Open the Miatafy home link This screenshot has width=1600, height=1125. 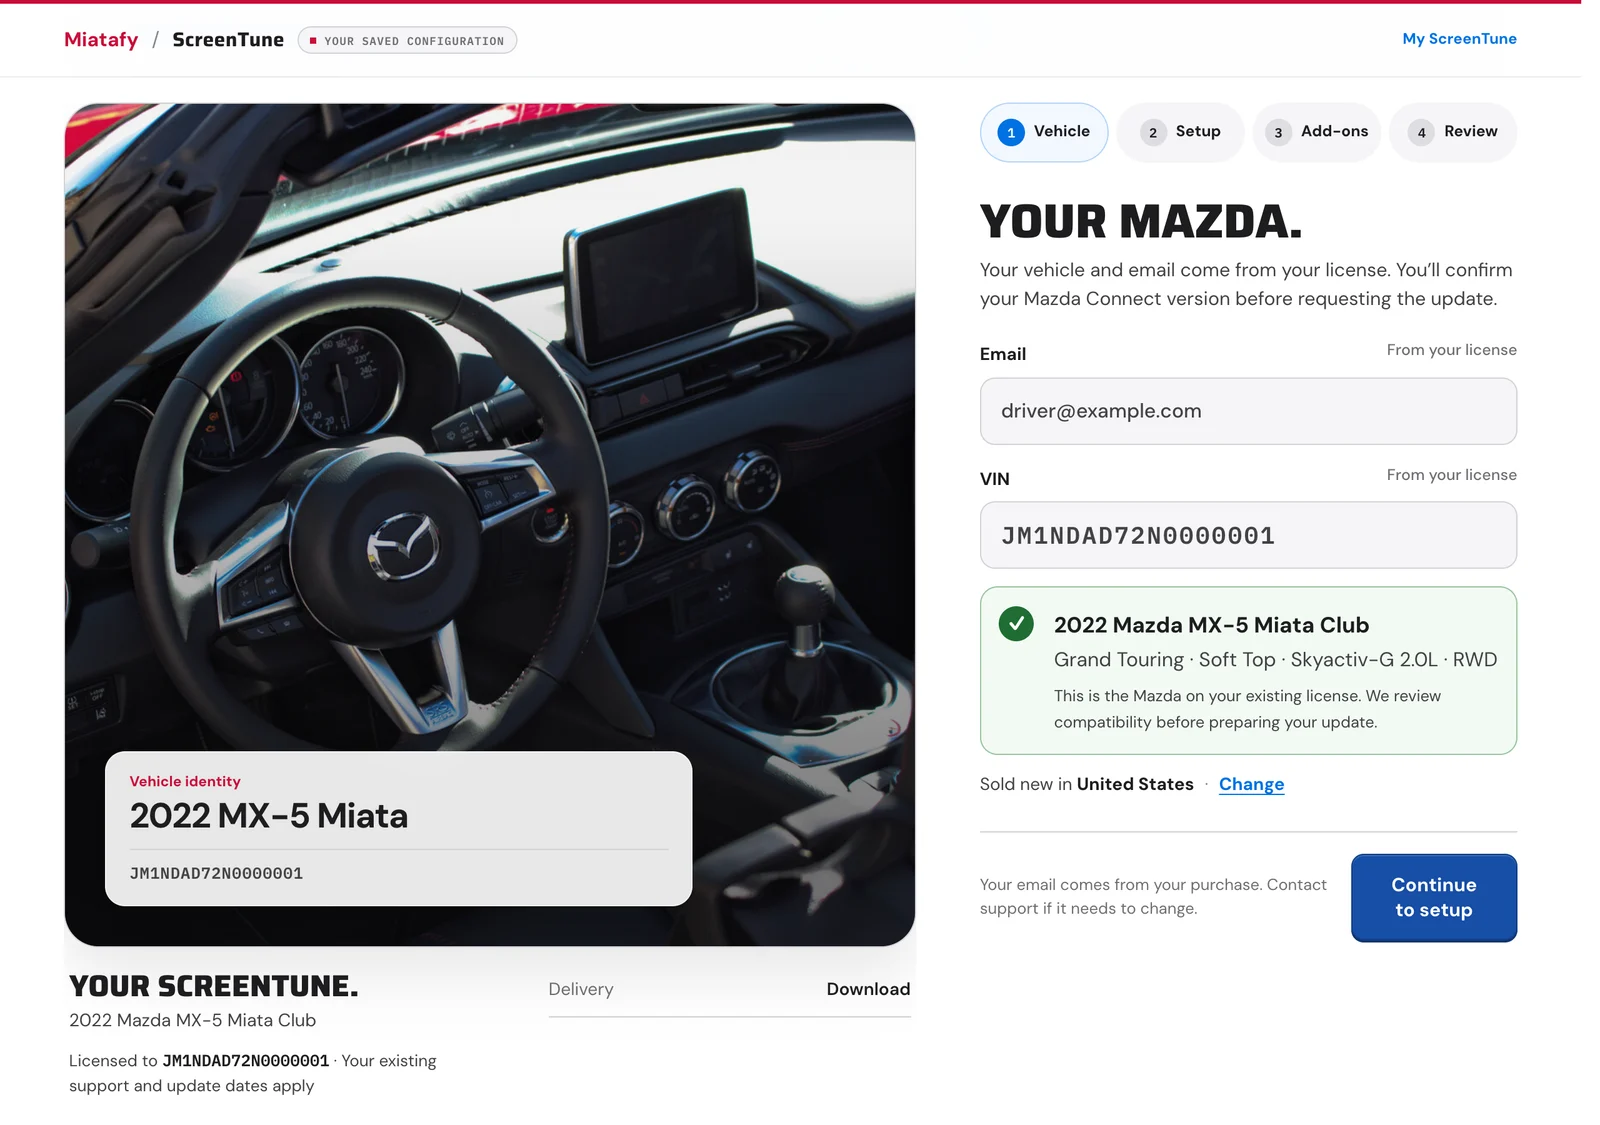[101, 40]
